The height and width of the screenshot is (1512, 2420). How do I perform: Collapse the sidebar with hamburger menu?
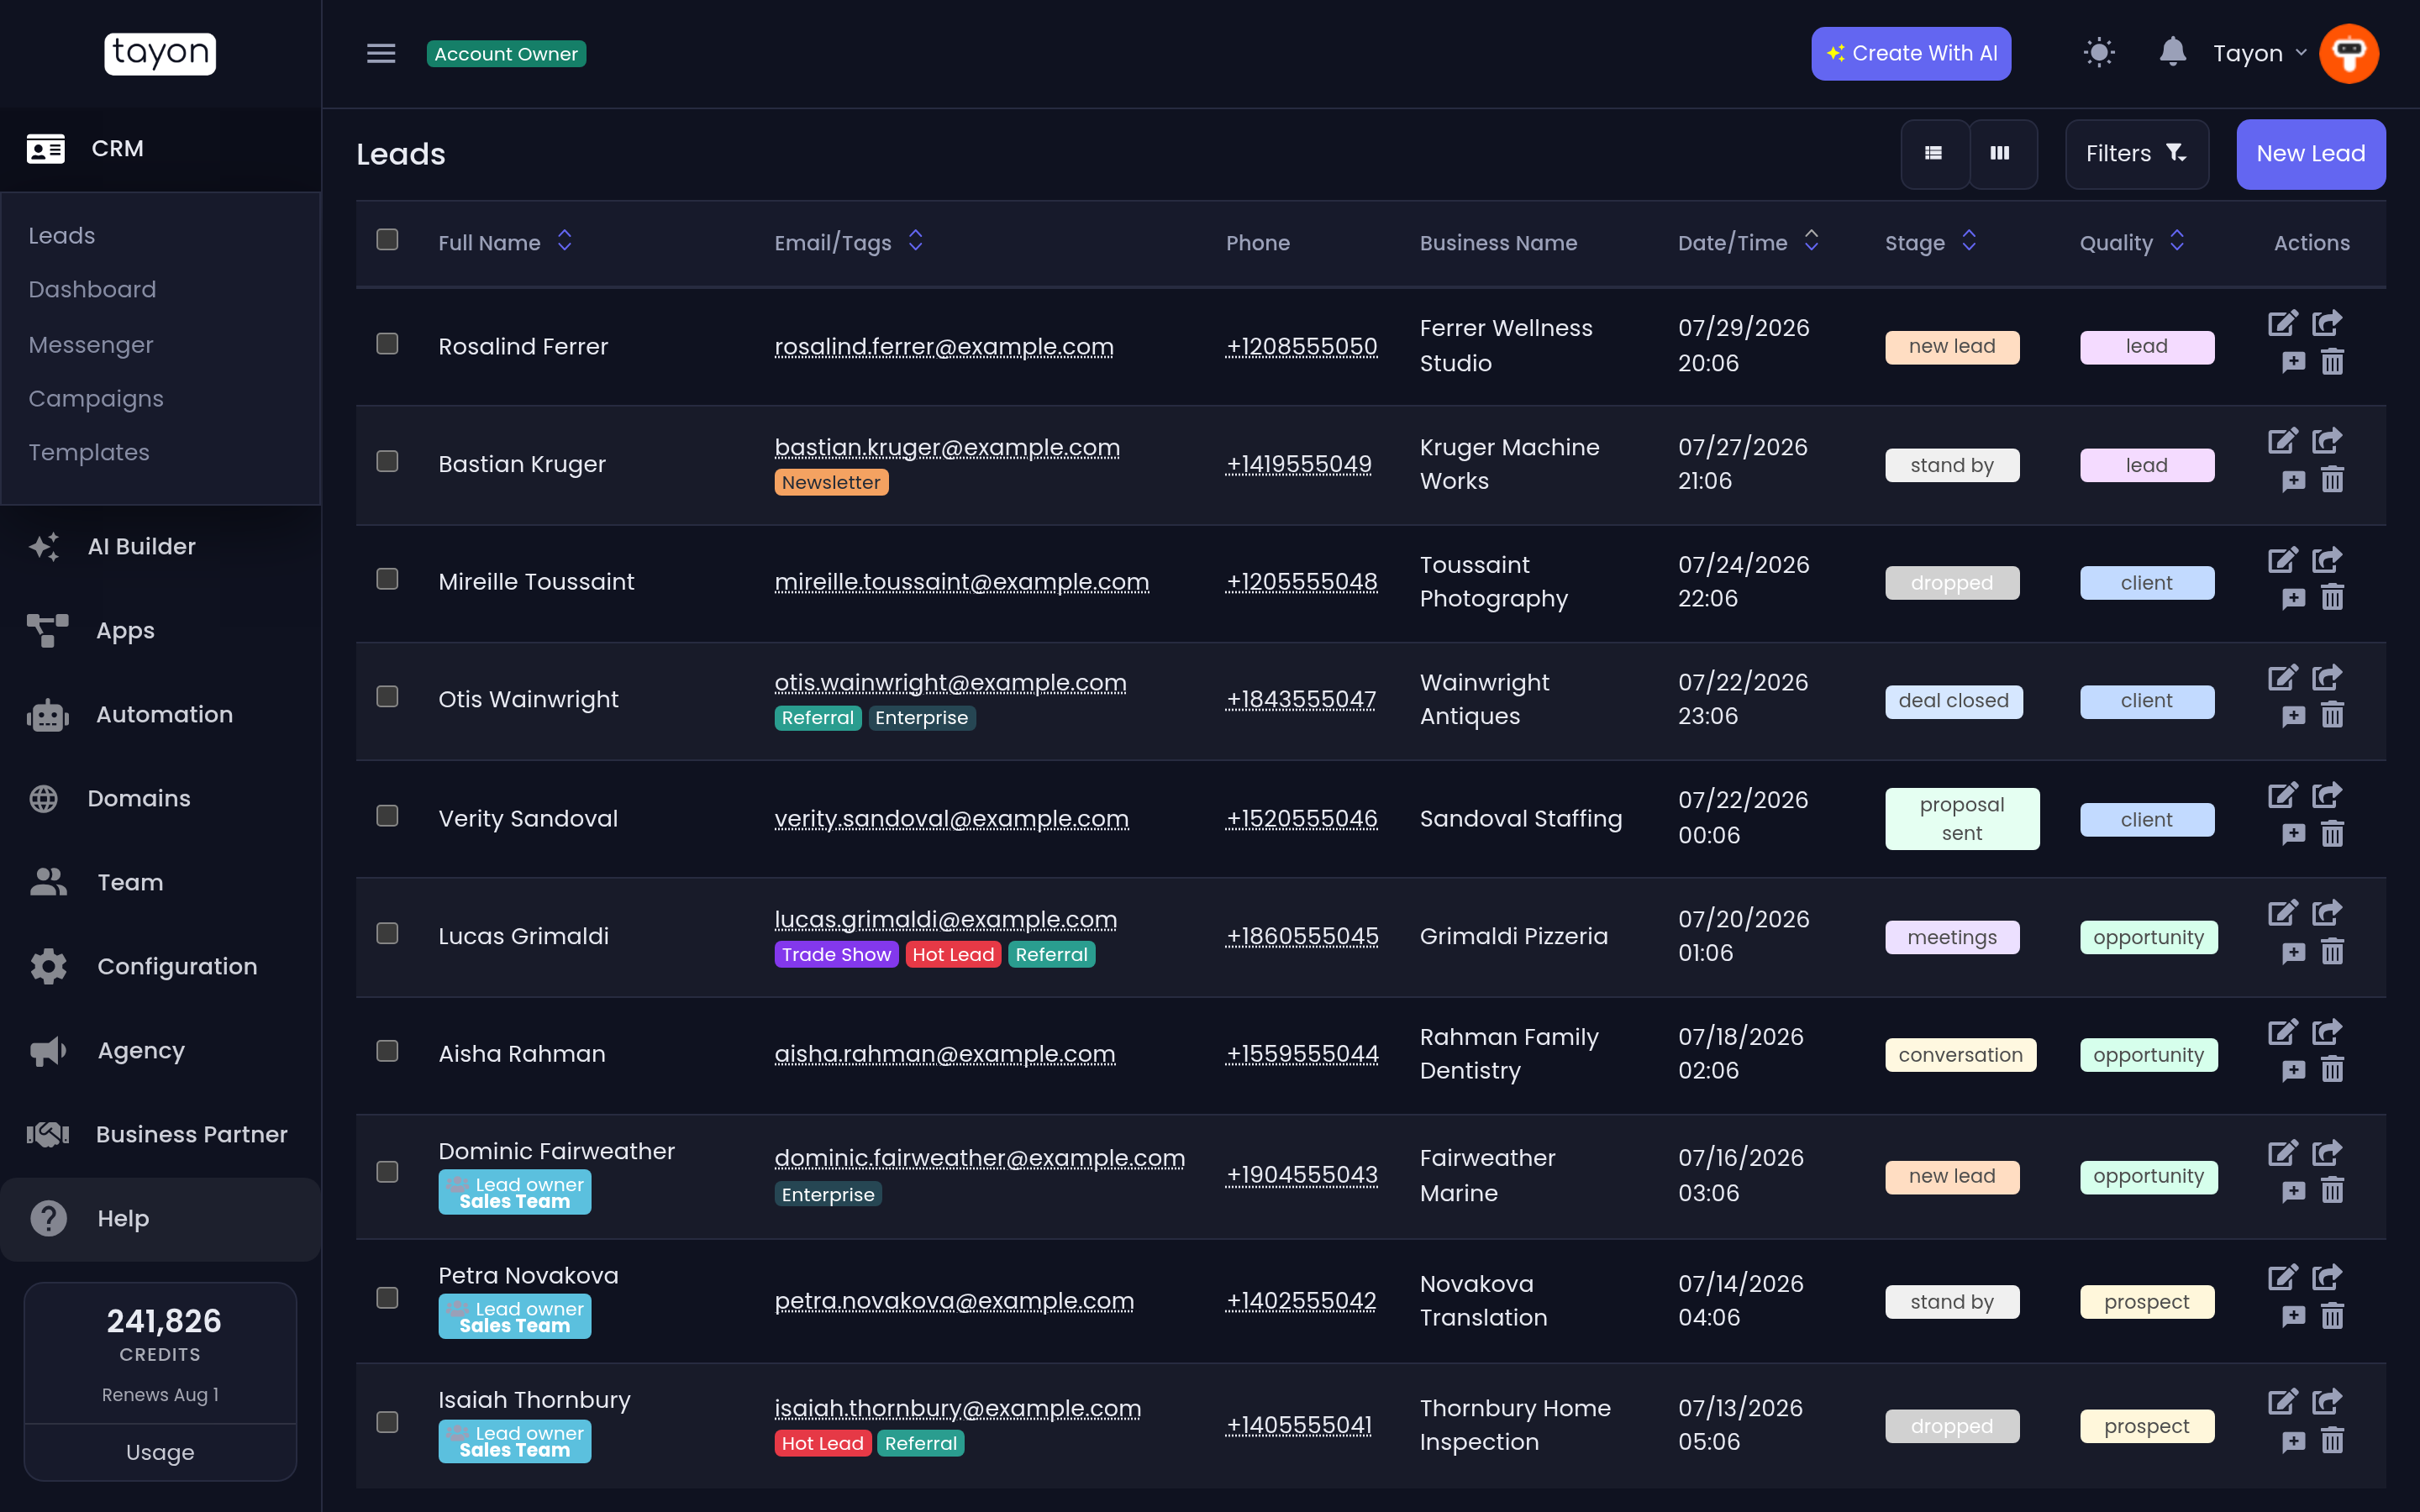coord(381,53)
